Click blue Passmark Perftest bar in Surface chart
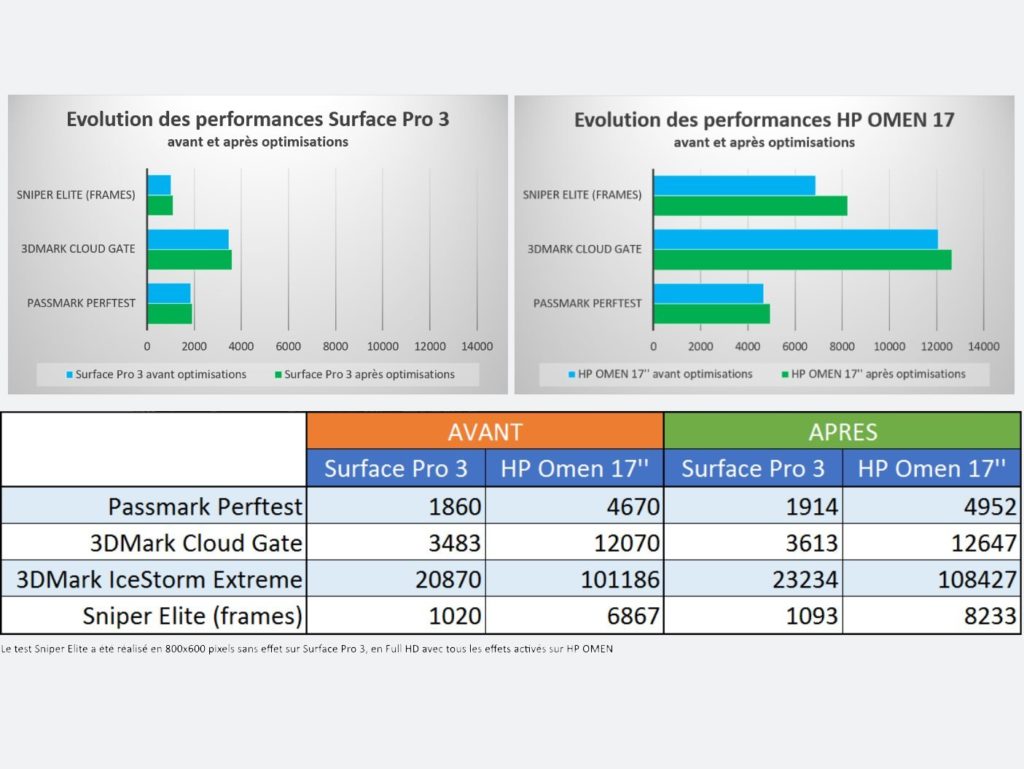 pos(168,293)
